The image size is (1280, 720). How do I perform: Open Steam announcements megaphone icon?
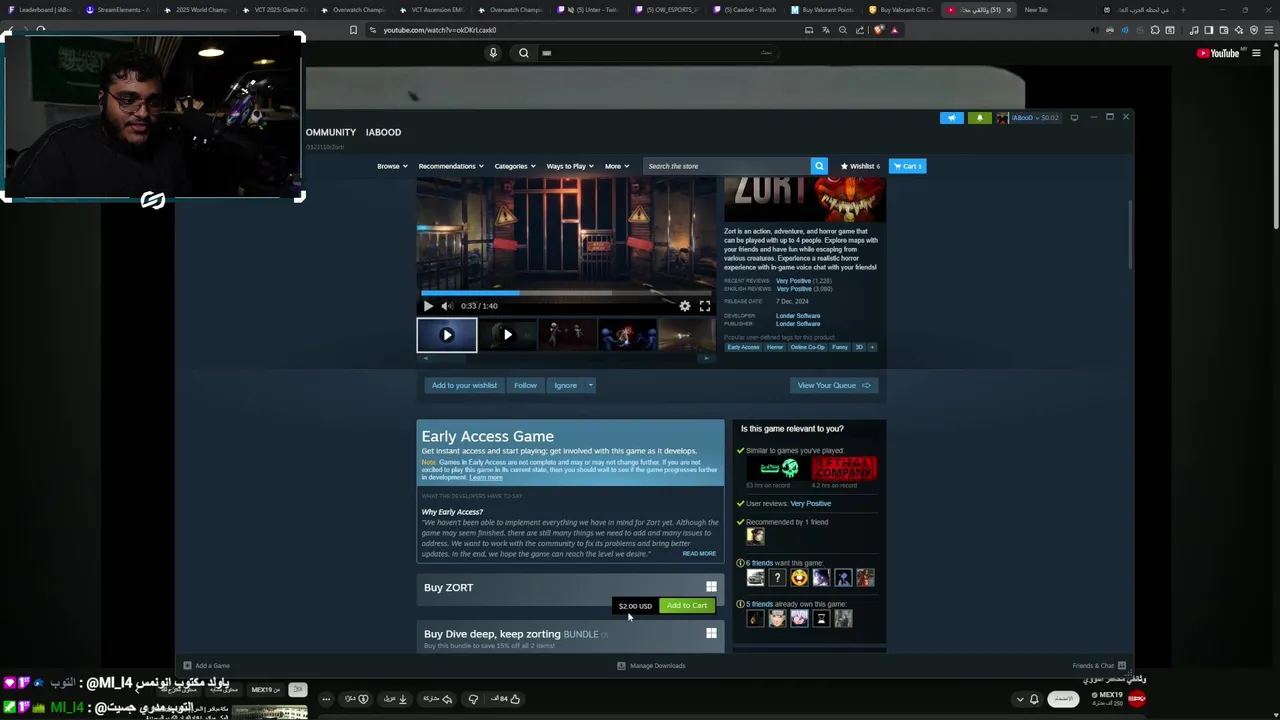pos(952,118)
